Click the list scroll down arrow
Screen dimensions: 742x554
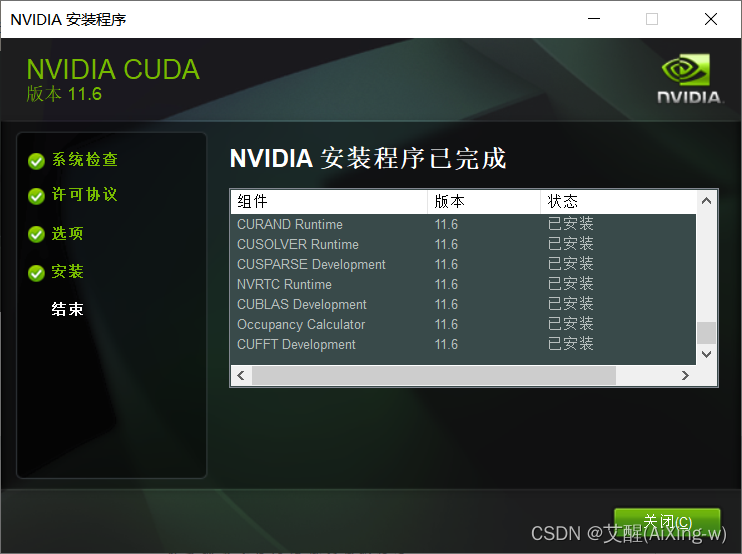pyautogui.click(x=707, y=354)
